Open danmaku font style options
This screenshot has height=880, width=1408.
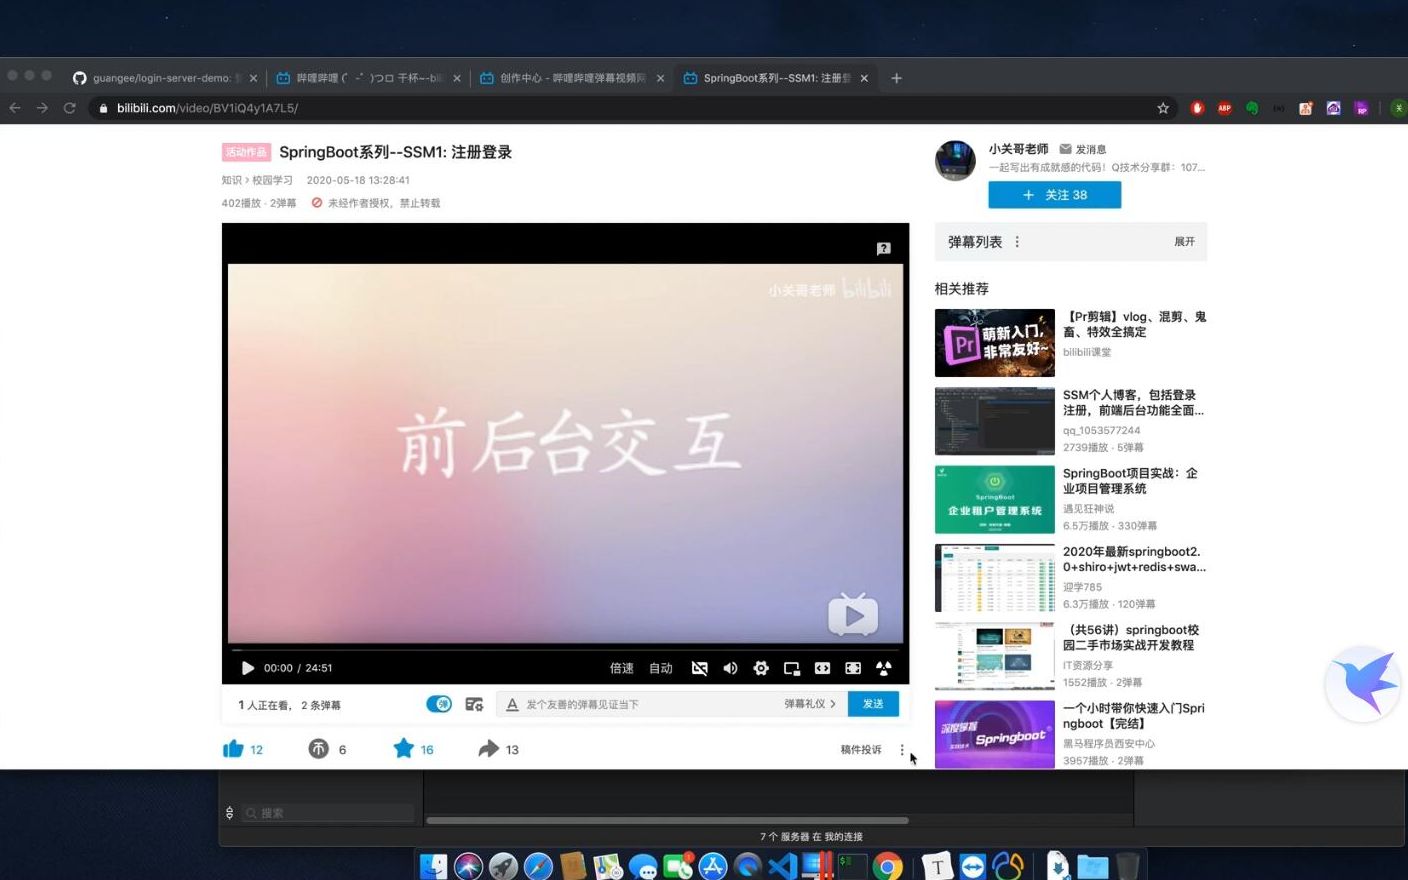pos(512,704)
